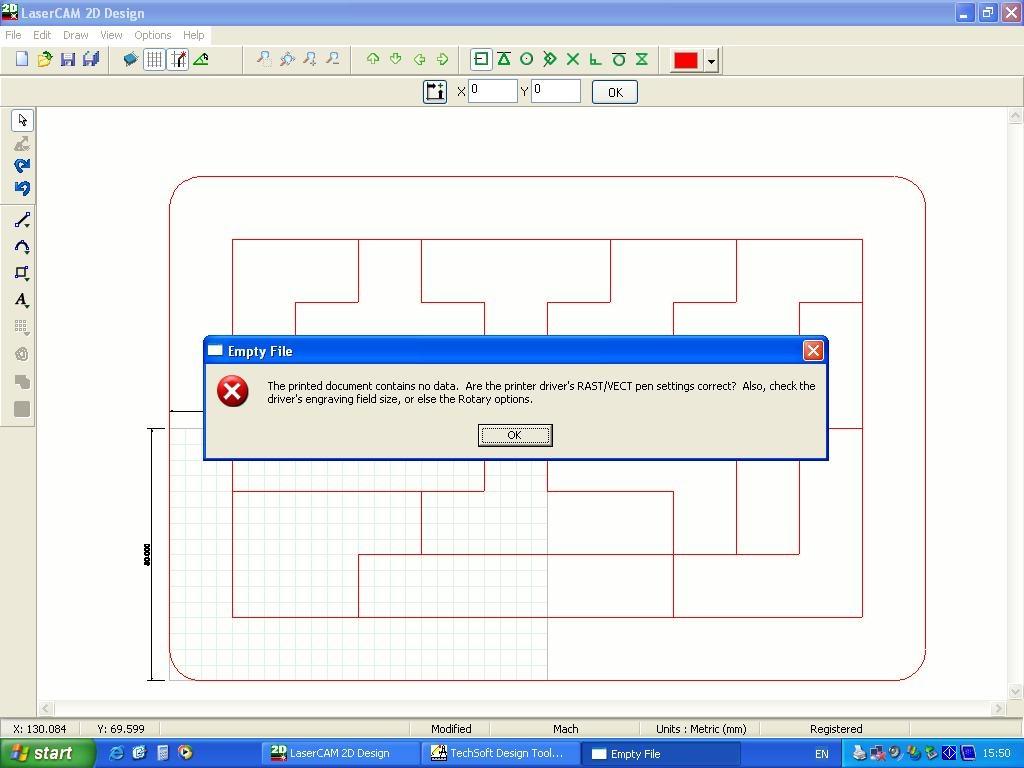This screenshot has height=768, width=1024.
Task: Toggle the grid display button
Action: coord(154,60)
